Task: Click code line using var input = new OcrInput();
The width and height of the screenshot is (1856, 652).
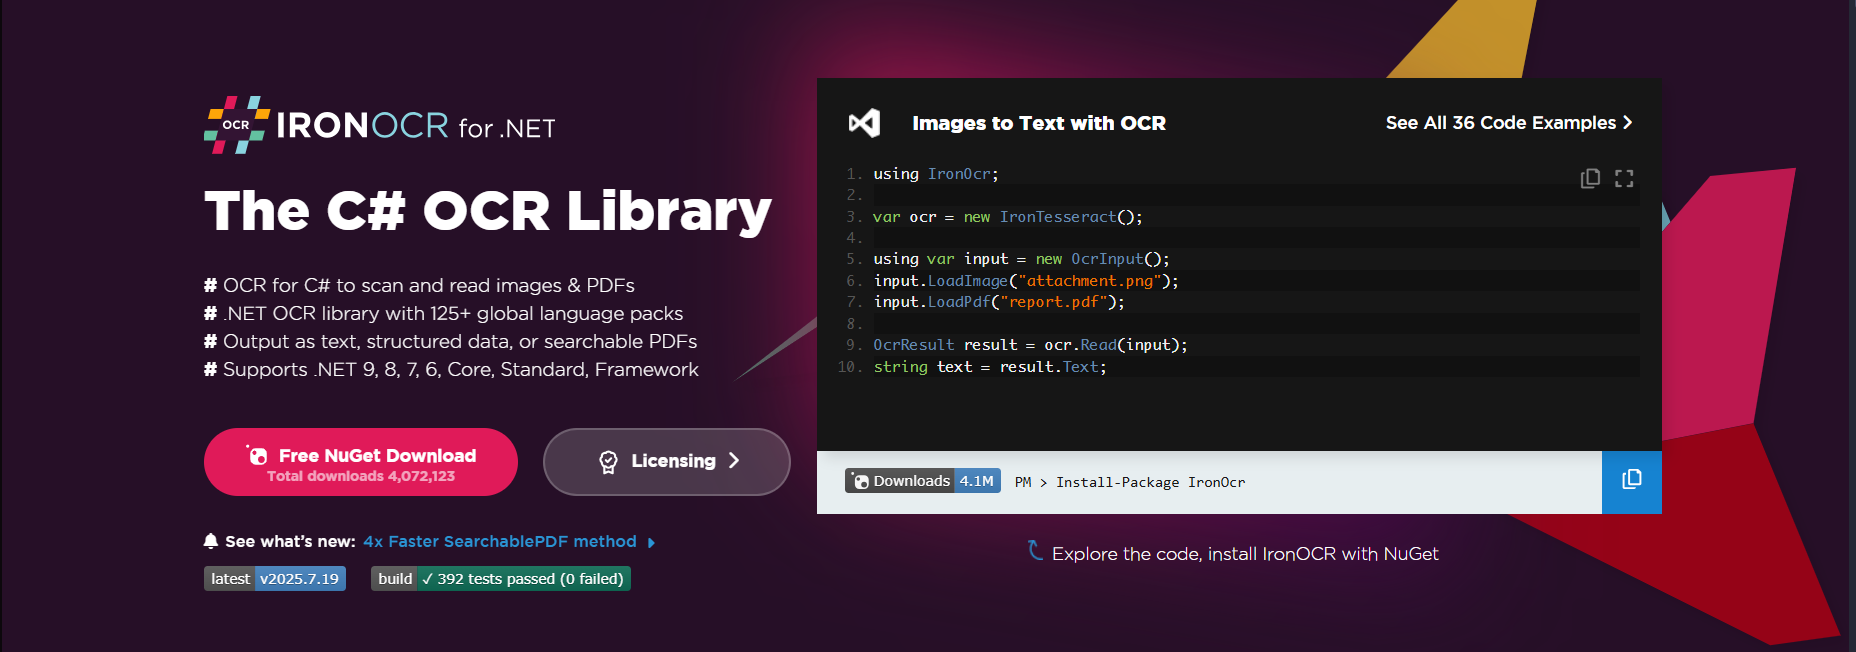Action: pyautogui.click(x=1021, y=259)
